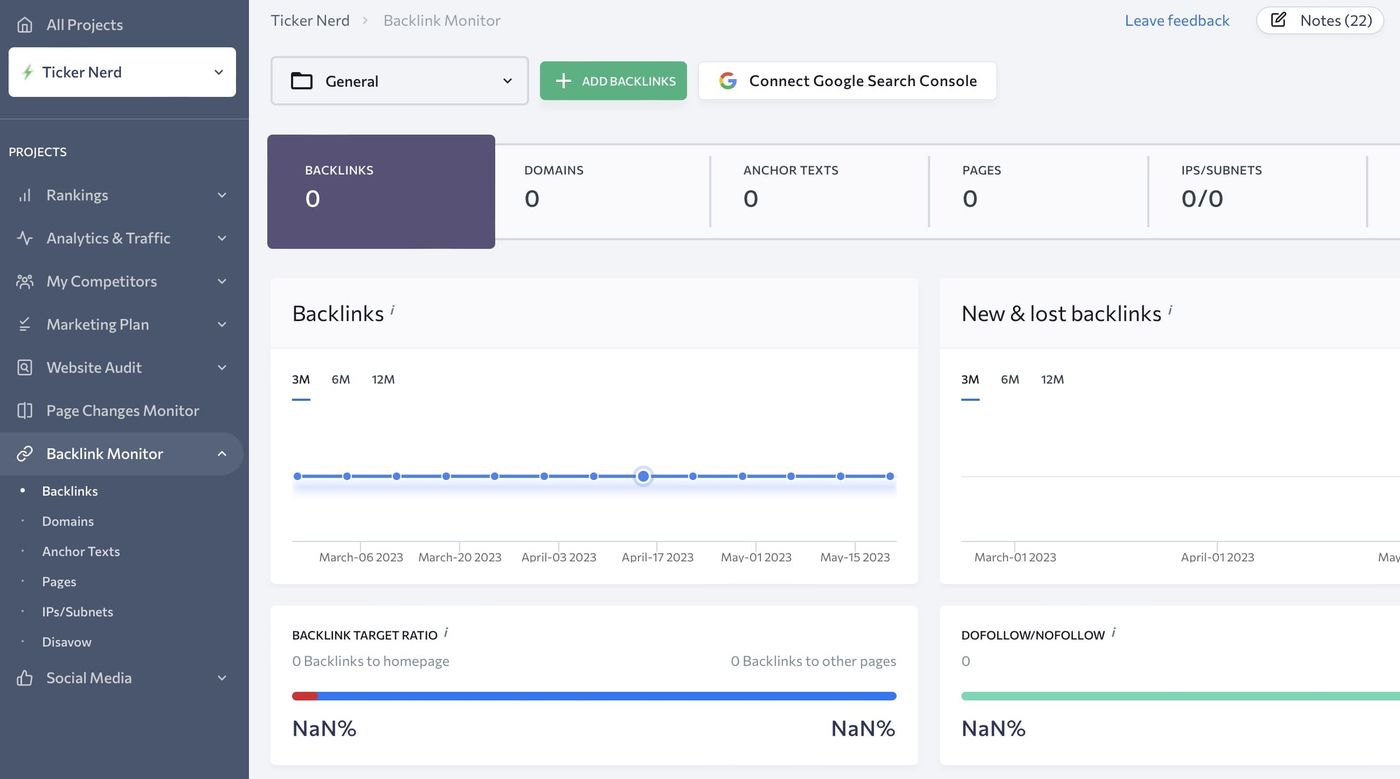This screenshot has width=1400, height=779.
Task: Click the Leave feedback link
Action: (x=1177, y=20)
